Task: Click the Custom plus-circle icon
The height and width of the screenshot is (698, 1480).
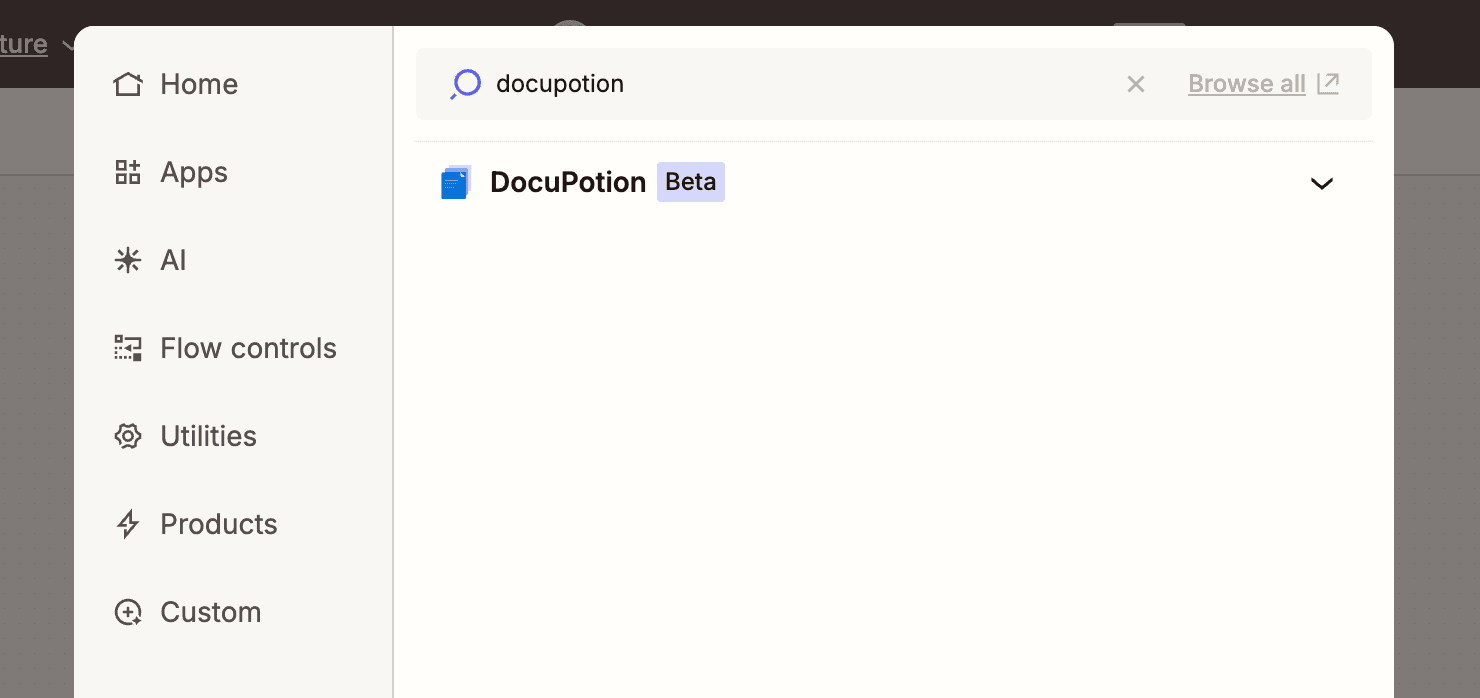Action: point(128,612)
